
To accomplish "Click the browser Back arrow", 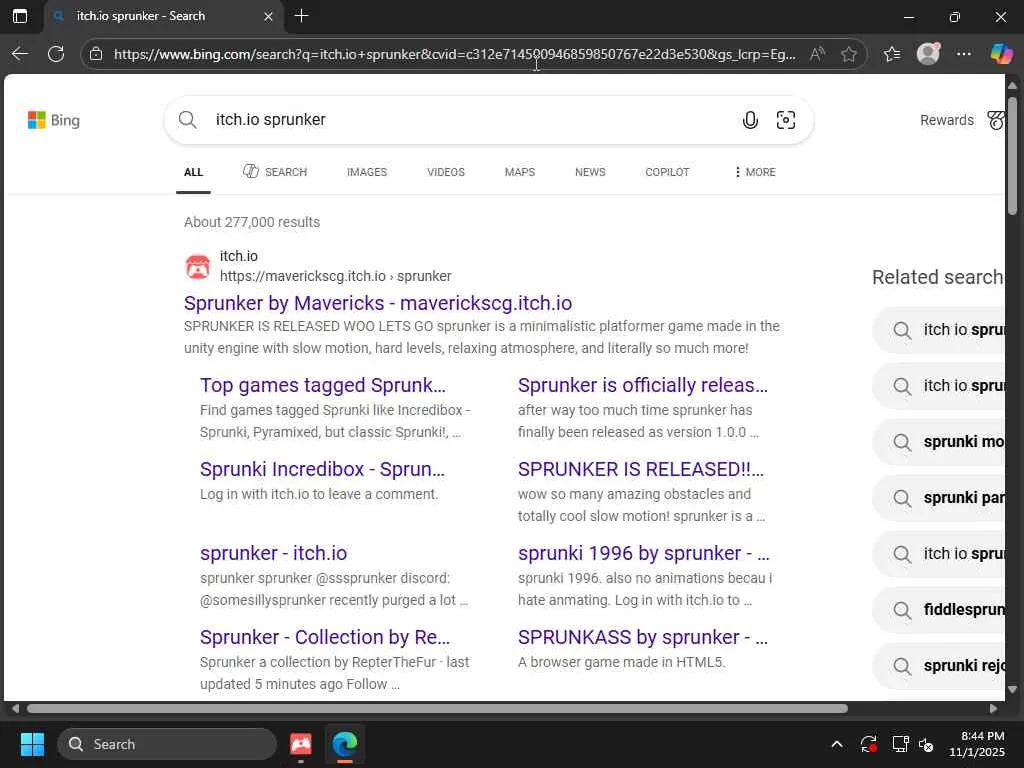I will coord(20,54).
